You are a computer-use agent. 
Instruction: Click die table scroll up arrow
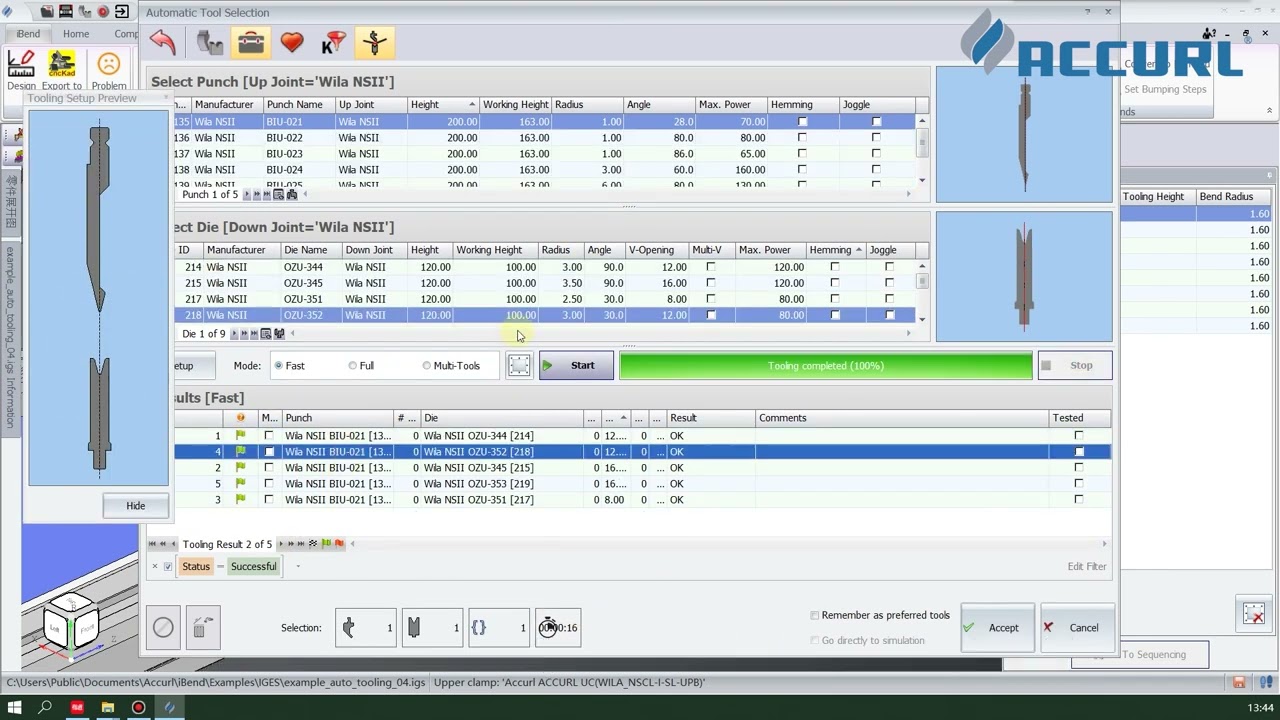(922, 267)
